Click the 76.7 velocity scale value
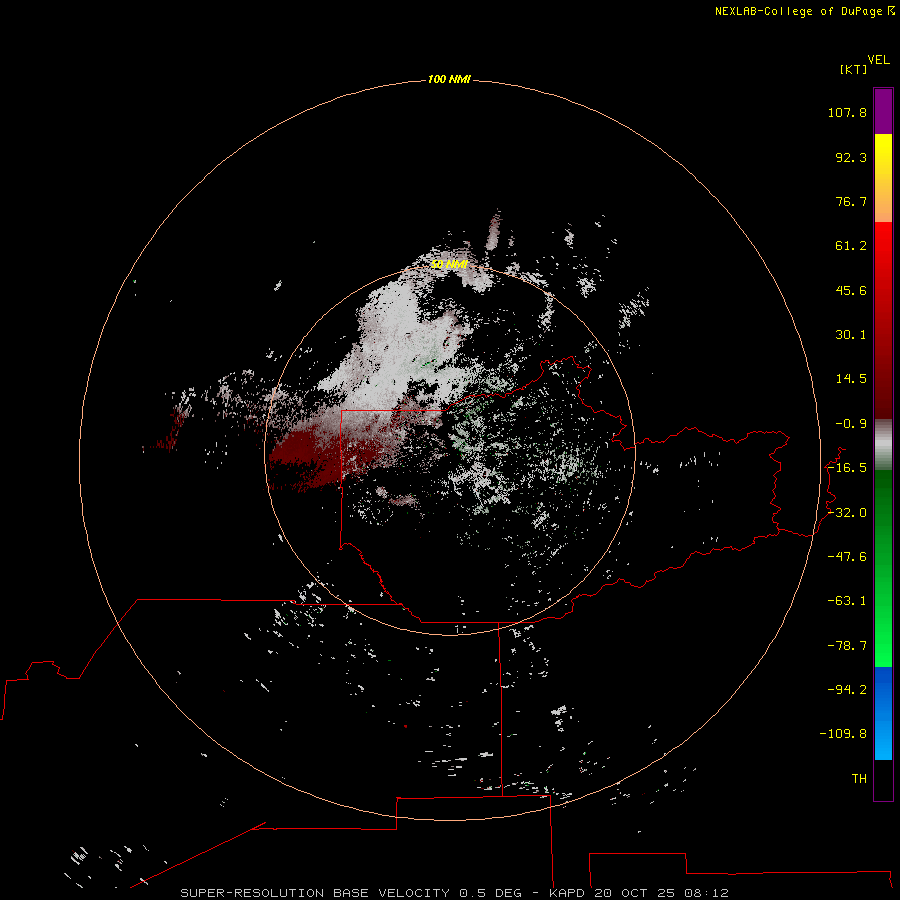 point(851,201)
